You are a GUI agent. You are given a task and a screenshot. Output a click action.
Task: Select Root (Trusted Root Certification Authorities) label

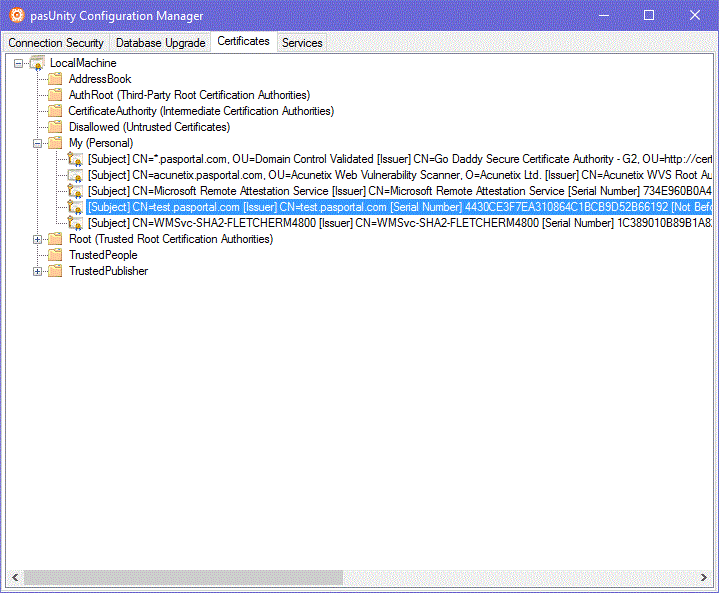click(x=171, y=239)
